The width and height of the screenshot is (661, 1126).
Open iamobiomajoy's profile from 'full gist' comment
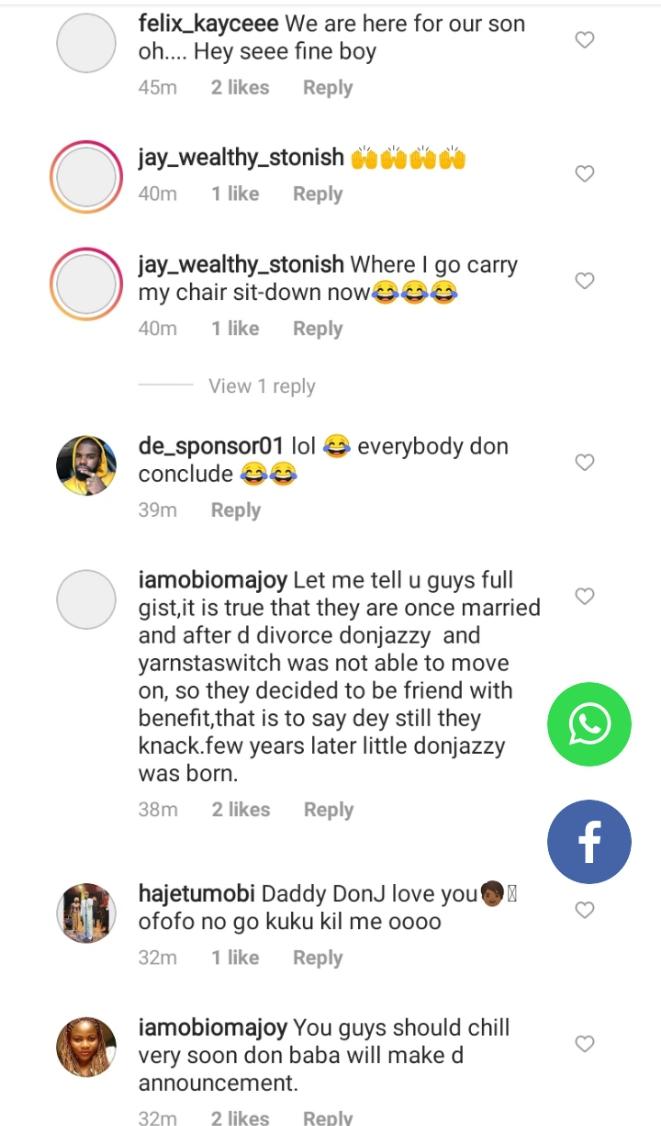[213, 580]
